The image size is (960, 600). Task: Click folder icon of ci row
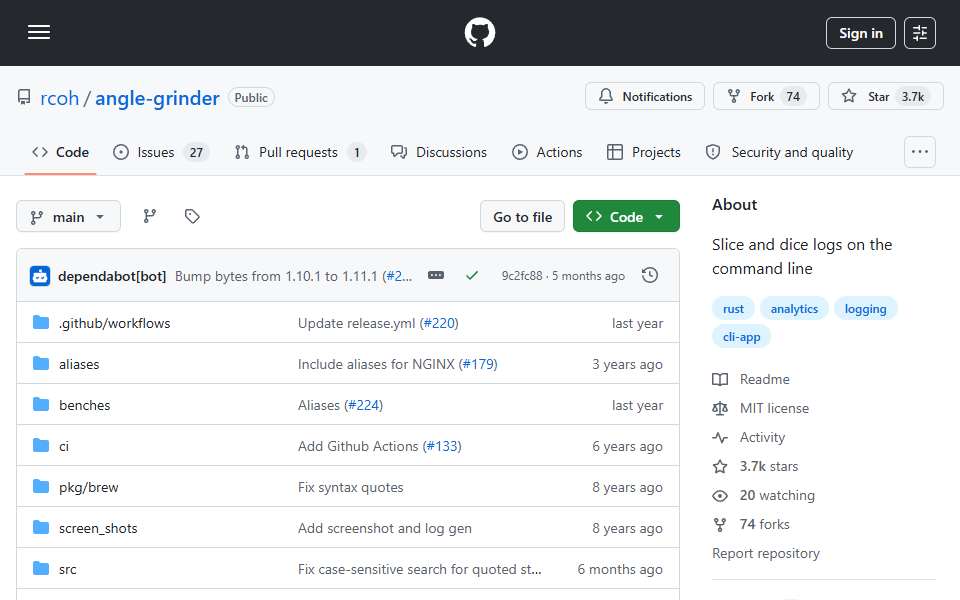click(40, 445)
